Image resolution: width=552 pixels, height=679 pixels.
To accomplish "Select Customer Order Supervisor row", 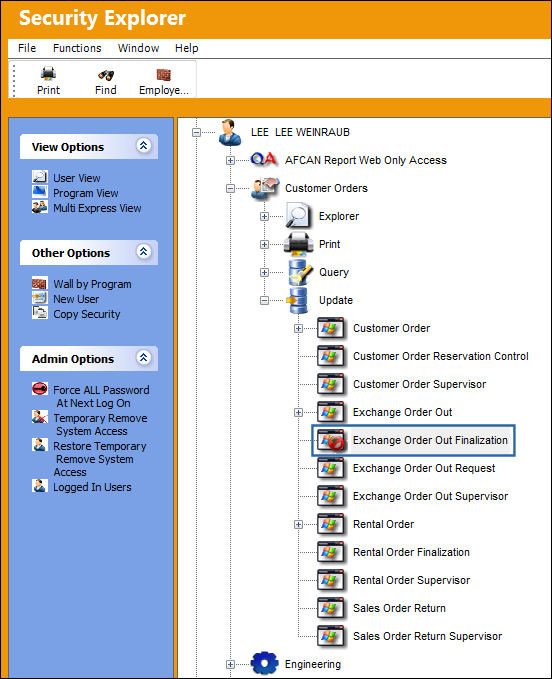I will pyautogui.click(x=420, y=385).
